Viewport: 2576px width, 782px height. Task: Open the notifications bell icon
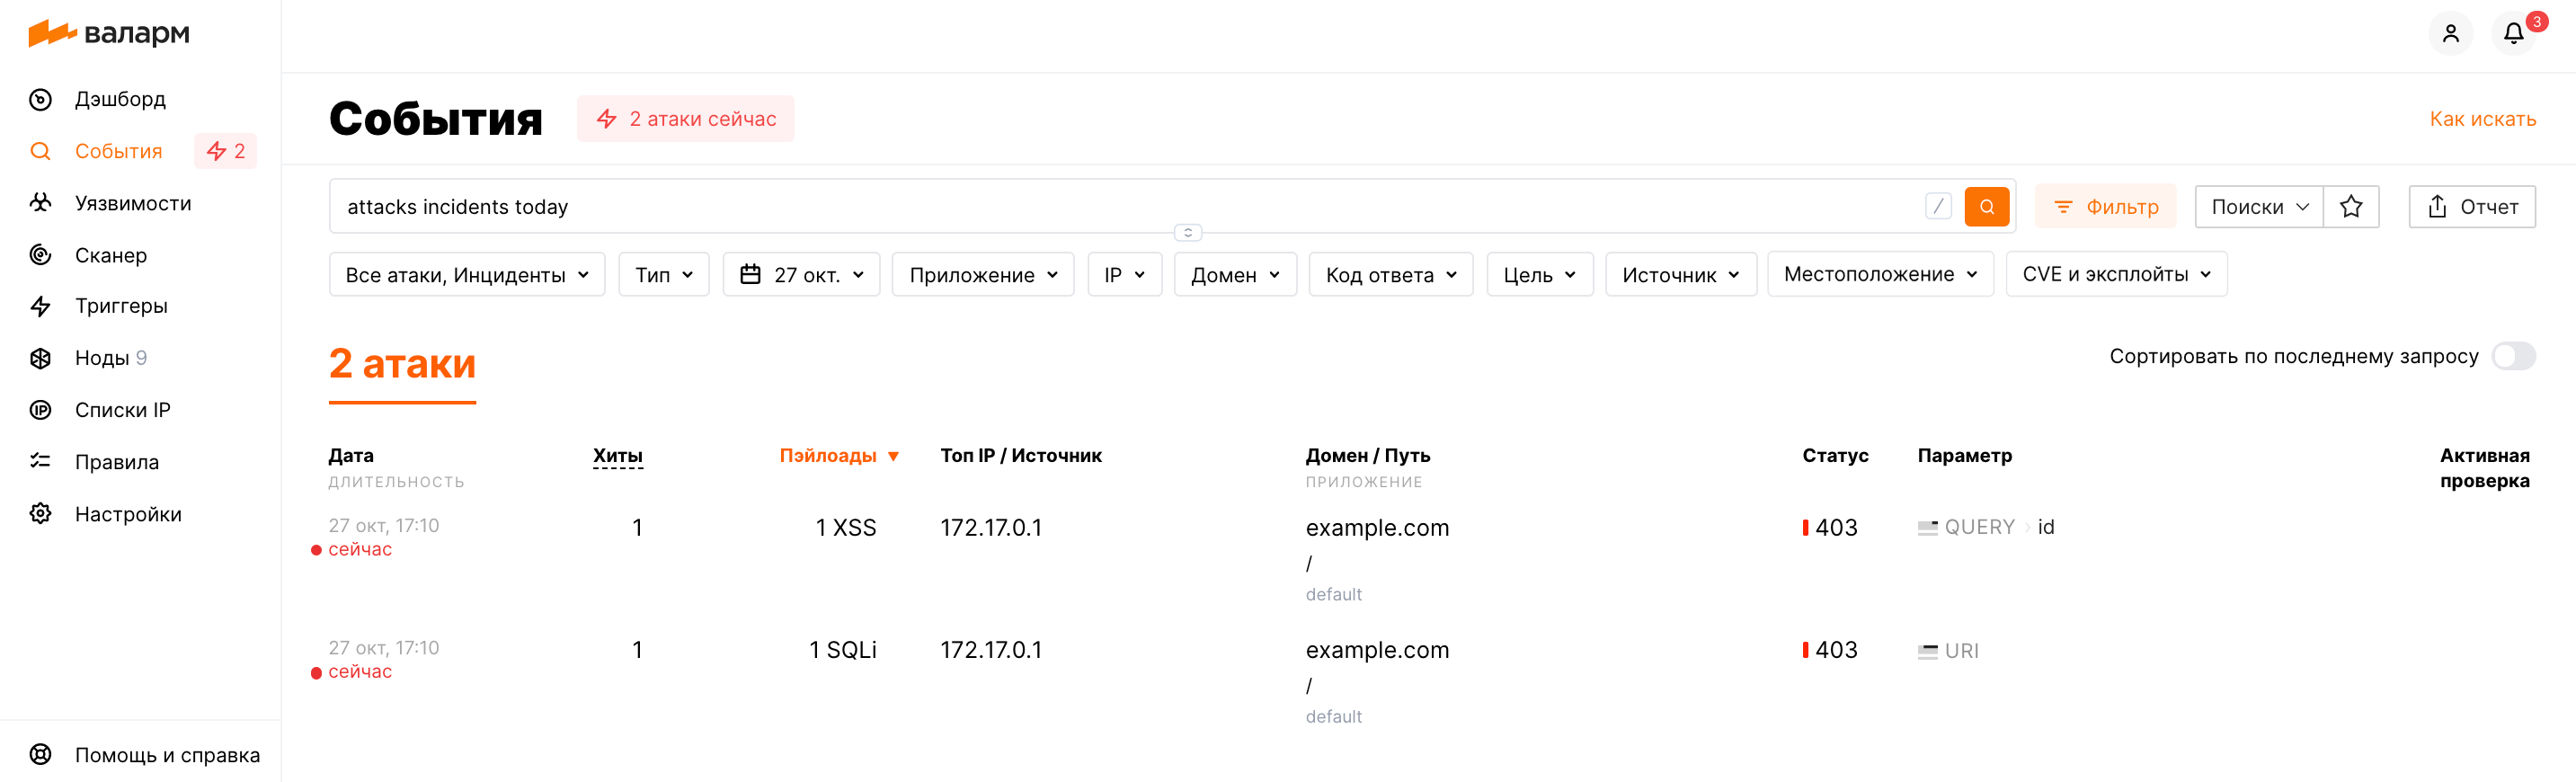[x=2513, y=34]
